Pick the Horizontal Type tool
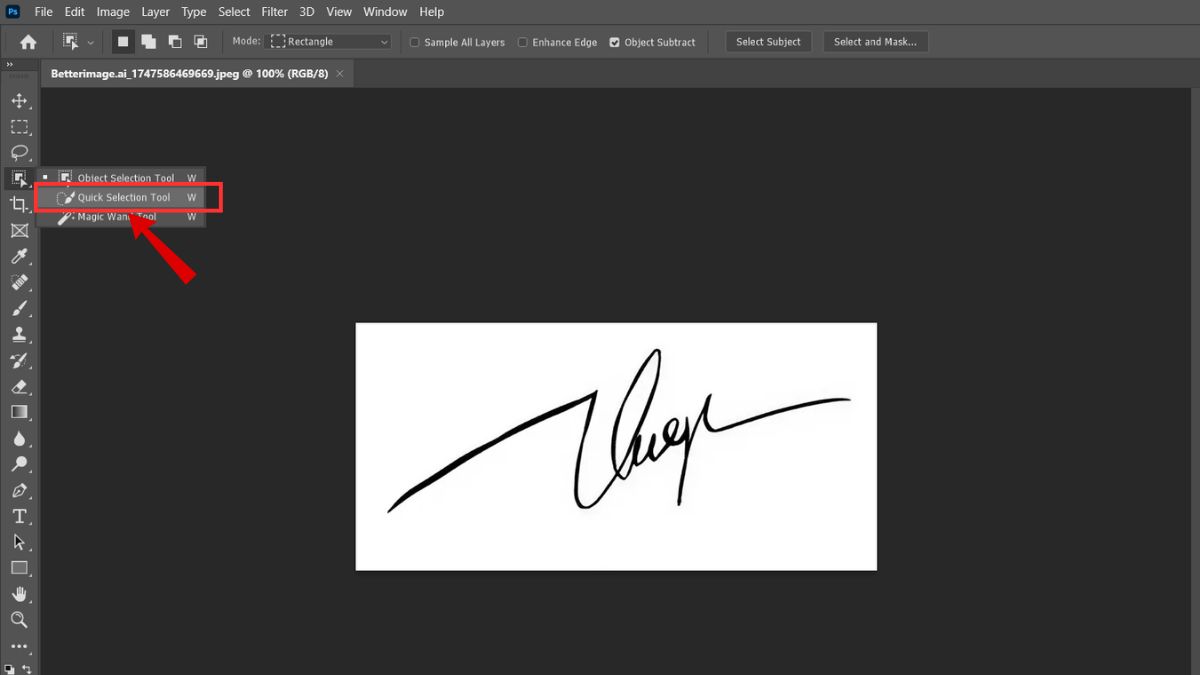Screen dimensions: 1200x675 (x=20, y=516)
